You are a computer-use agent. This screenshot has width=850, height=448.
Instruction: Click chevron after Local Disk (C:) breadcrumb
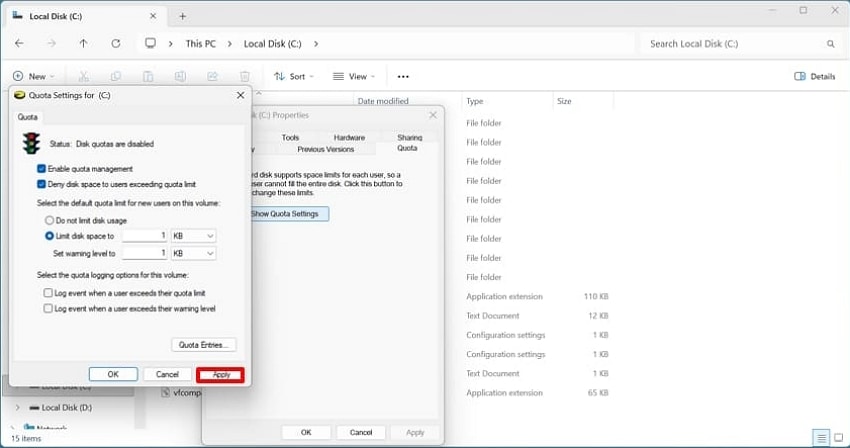coord(316,43)
